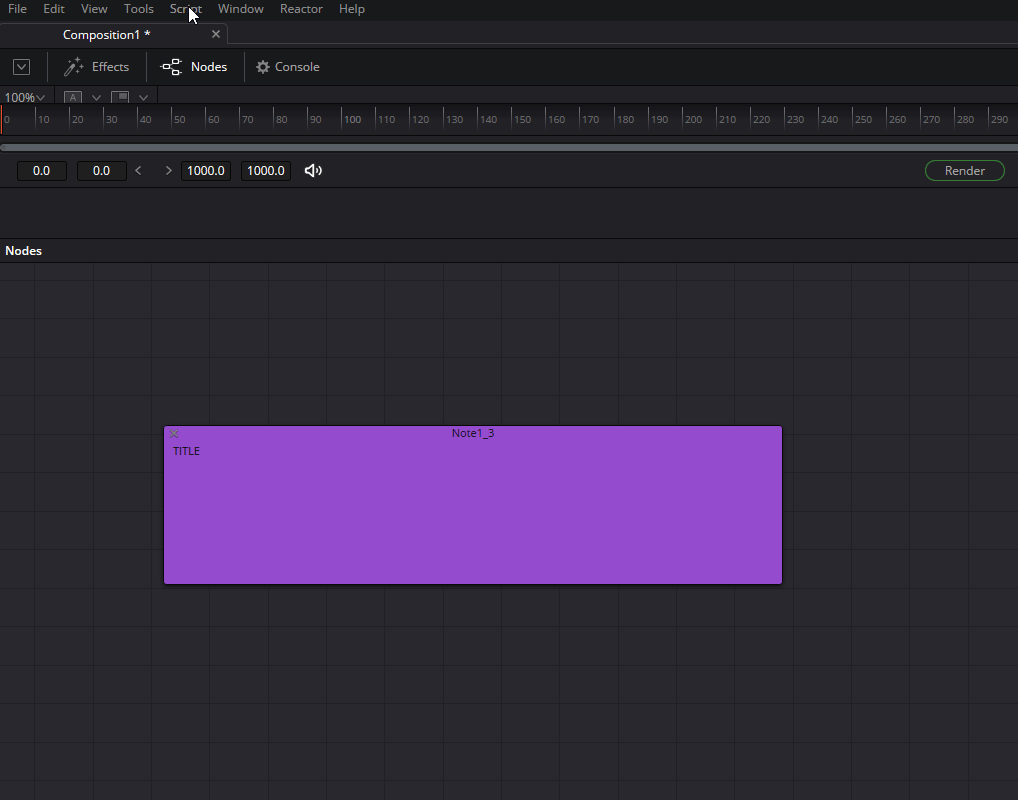The height and width of the screenshot is (800, 1018).
Task: Open the View menu
Action: coord(94,9)
